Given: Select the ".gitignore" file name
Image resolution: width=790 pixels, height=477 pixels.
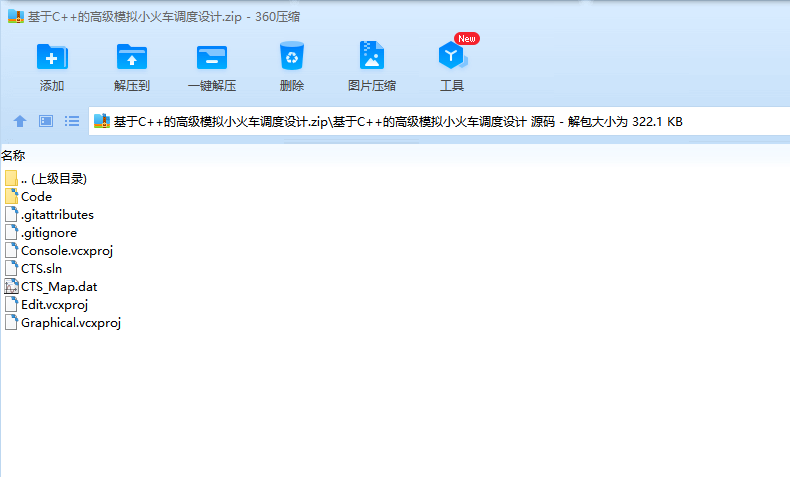Looking at the screenshot, I should click(49, 233).
